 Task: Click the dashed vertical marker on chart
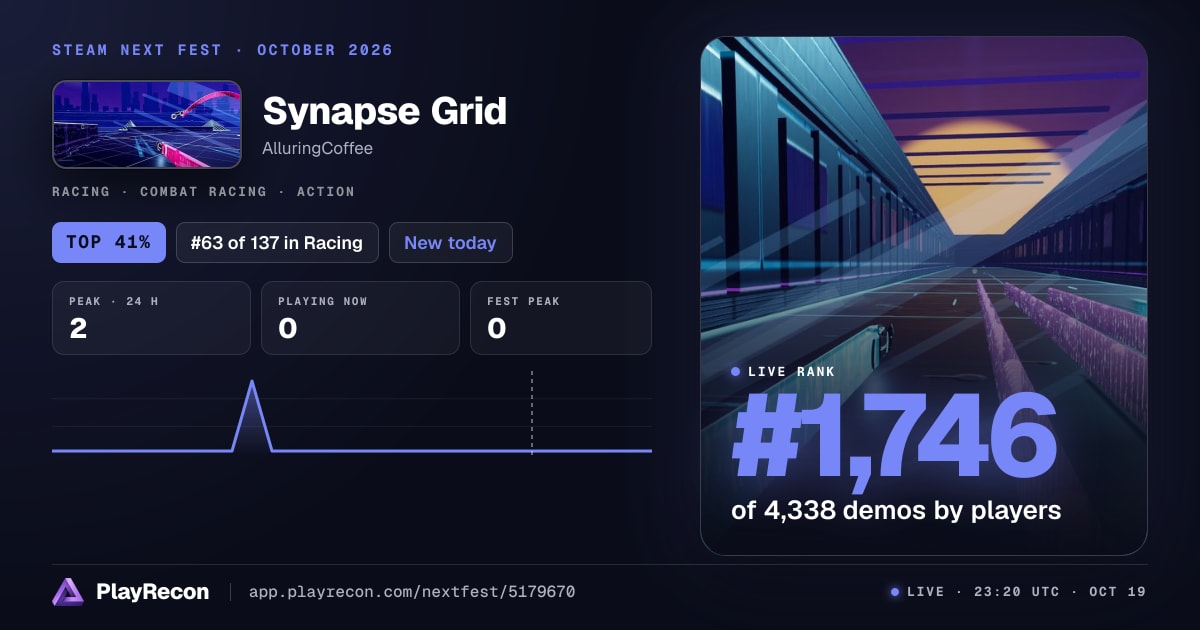(532, 413)
